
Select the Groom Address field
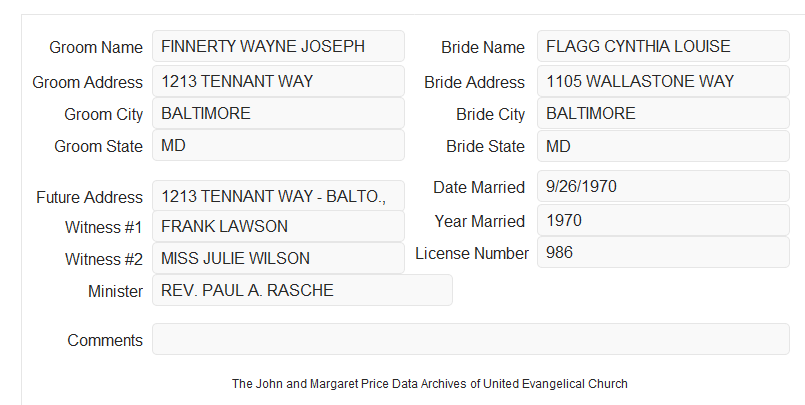(x=278, y=81)
